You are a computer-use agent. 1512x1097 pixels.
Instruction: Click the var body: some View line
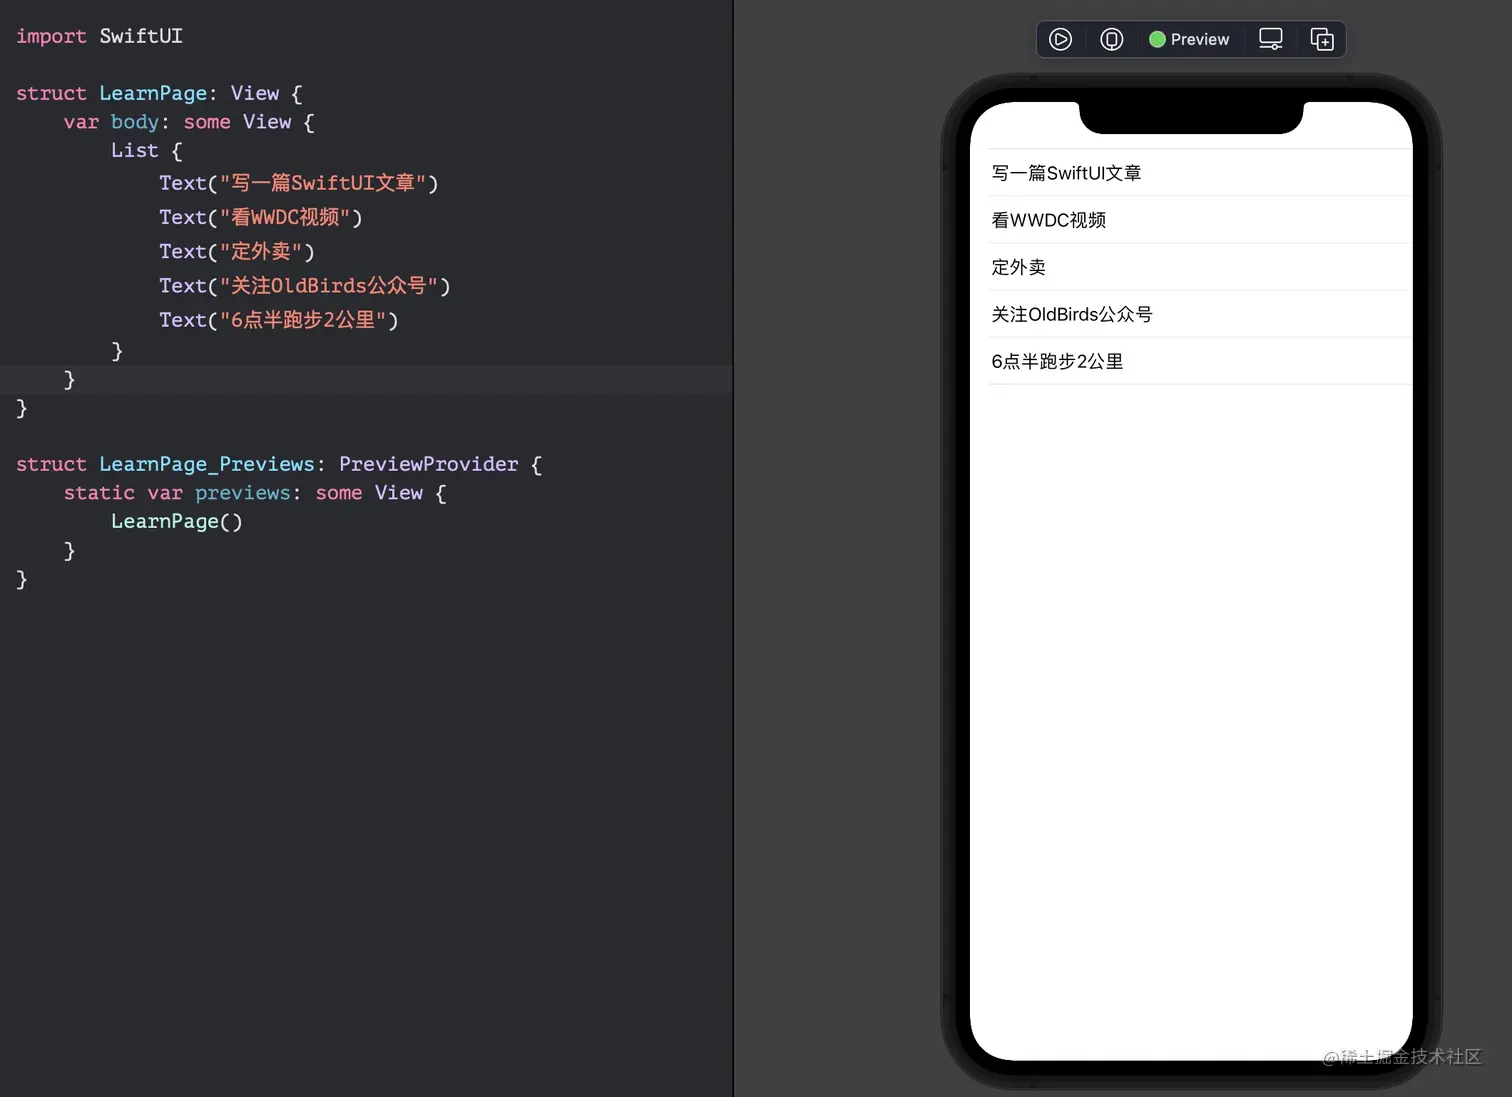pos(189,122)
